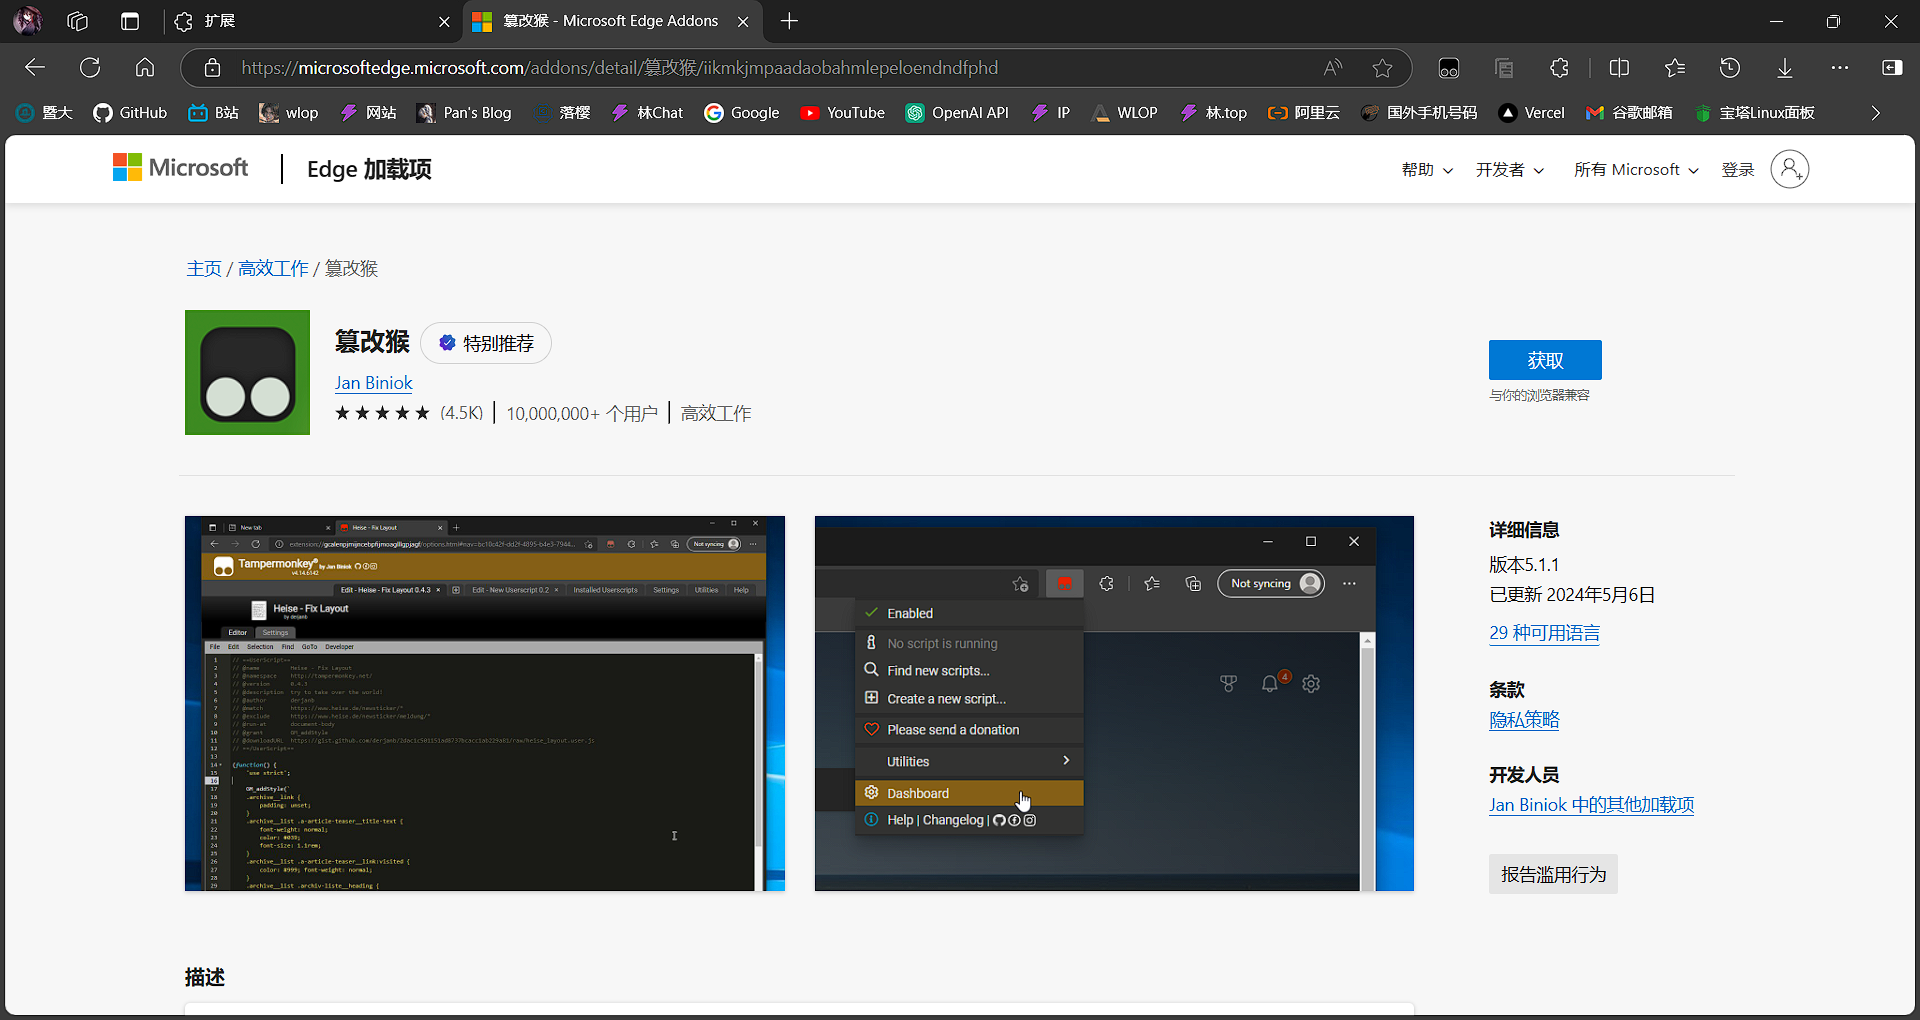Open the Edge 加载项 home link
Screen dimensions: 1920x1020
(369, 169)
